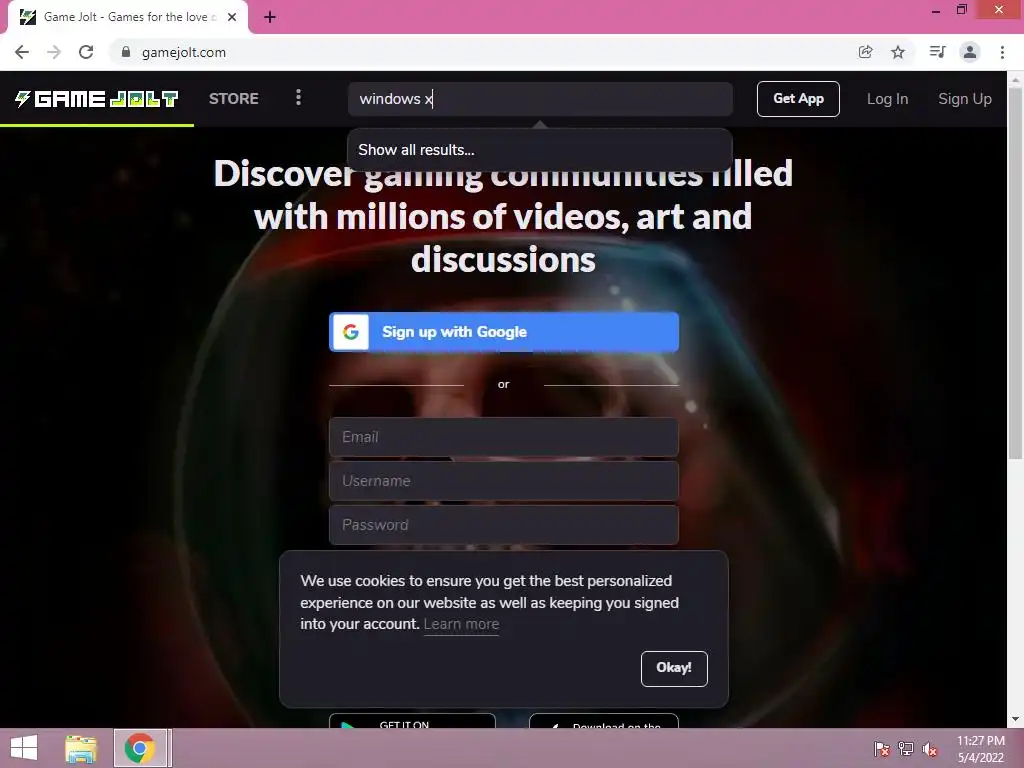This screenshot has height=768, width=1024.
Task: Open the Chrome three-dot menu
Action: coord(1002,52)
